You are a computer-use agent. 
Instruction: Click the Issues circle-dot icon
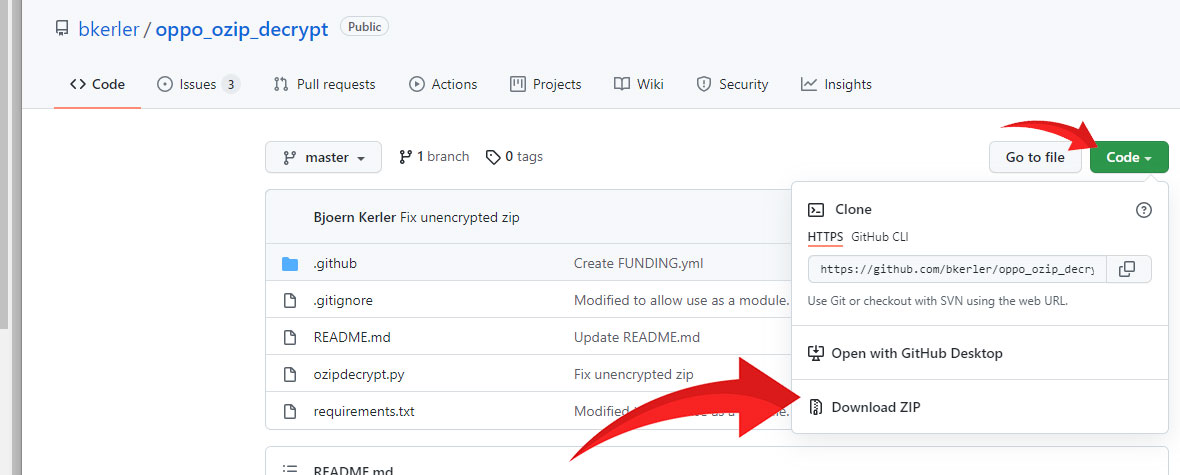[165, 84]
